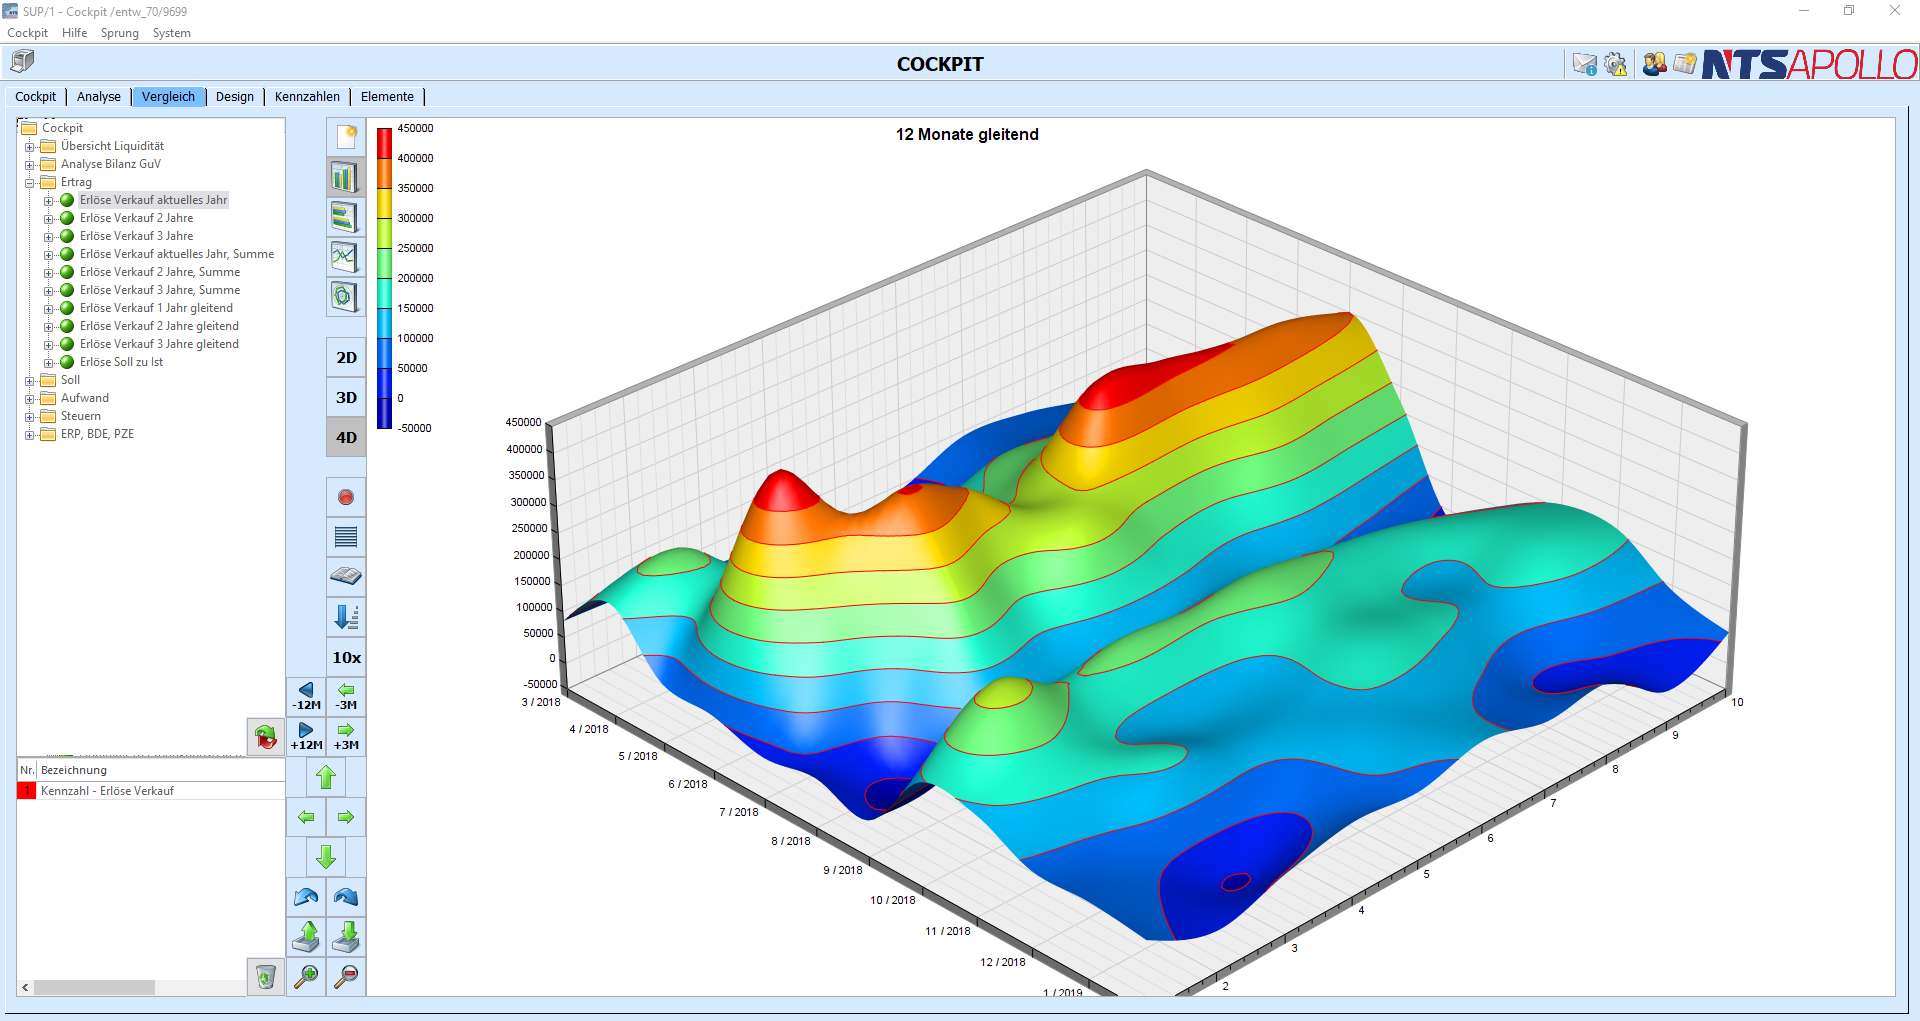This screenshot has height=1021, width=1920.
Task: Select the radar chart type icon
Action: [x=346, y=297]
